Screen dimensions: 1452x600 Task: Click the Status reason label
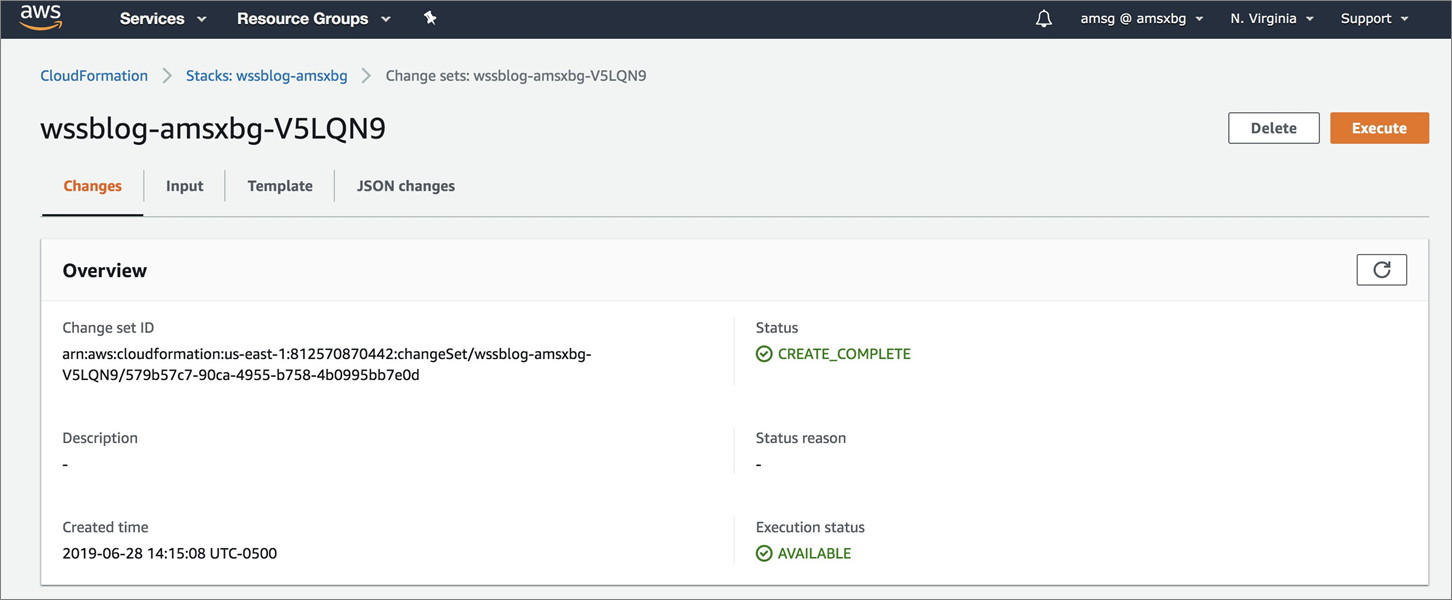[801, 438]
